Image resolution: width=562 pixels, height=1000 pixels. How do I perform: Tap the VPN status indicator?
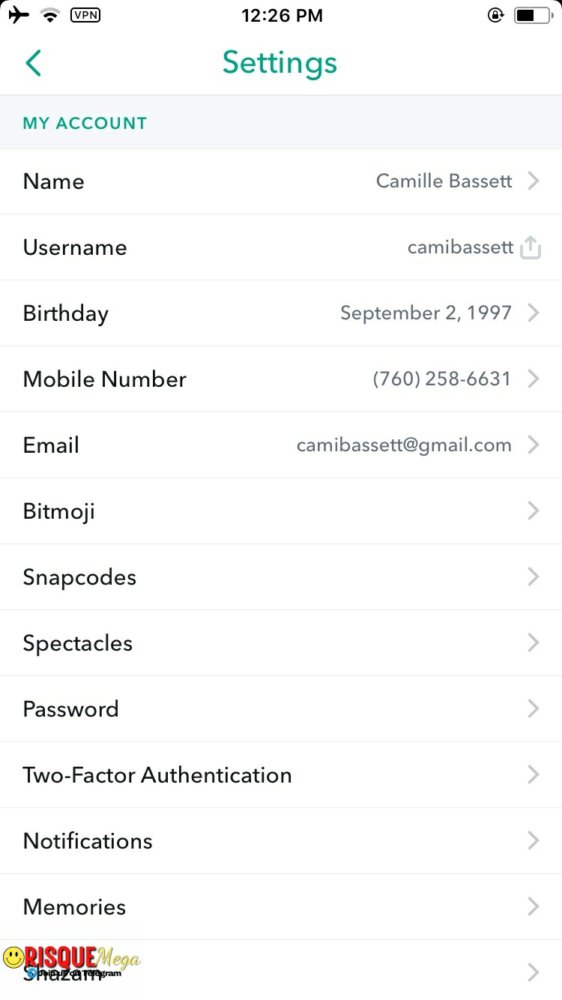[x=85, y=15]
